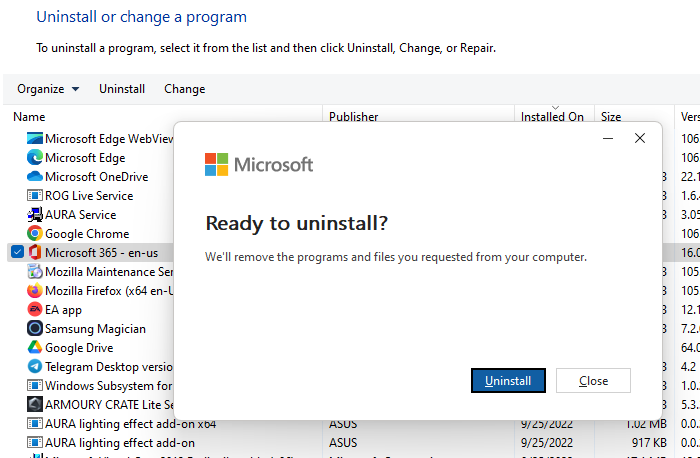Select the Microsoft Edge row text

click(x=85, y=158)
